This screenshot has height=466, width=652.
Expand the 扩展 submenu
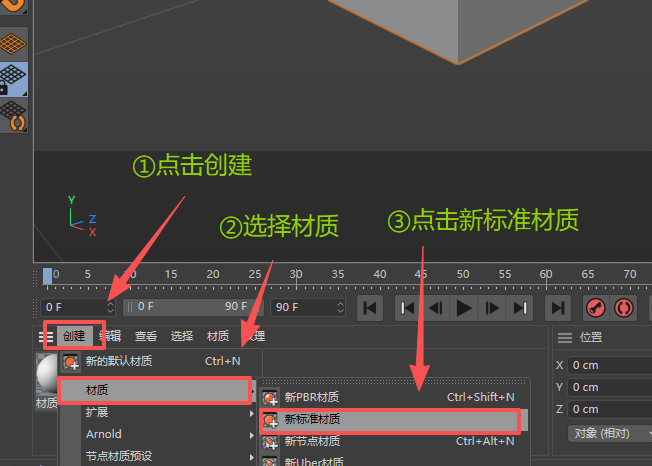coord(158,413)
